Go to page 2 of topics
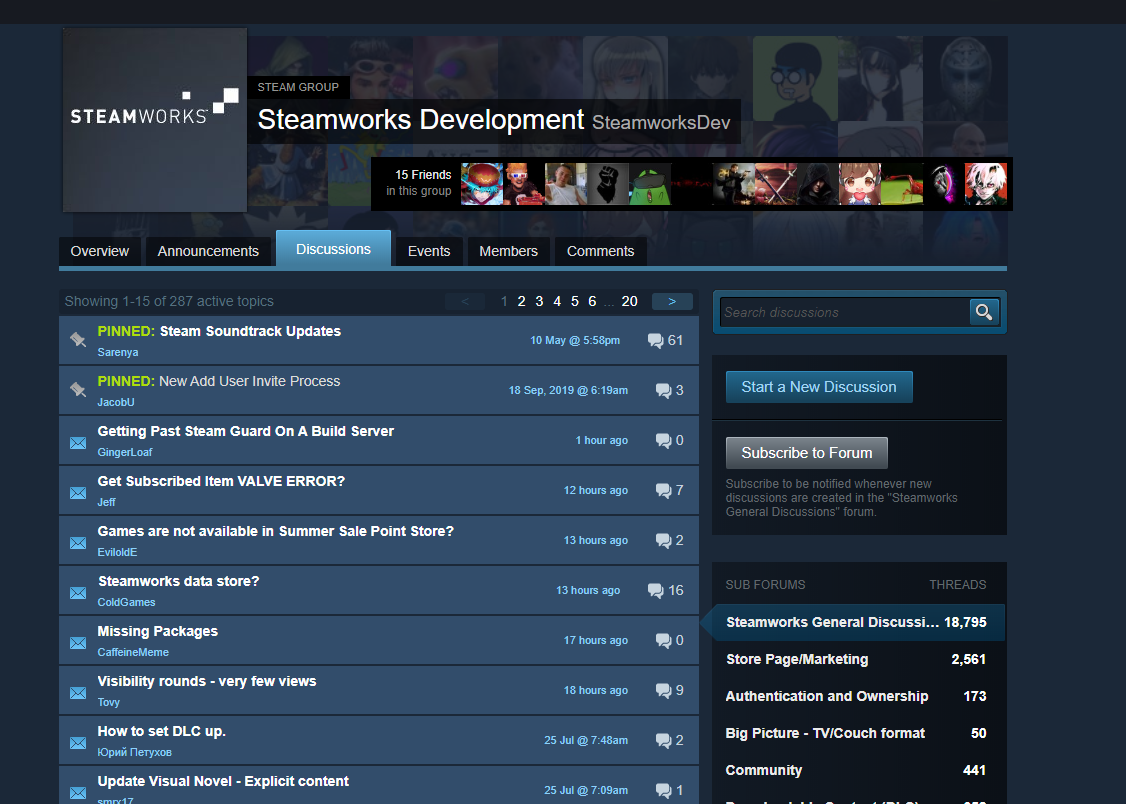1126x804 pixels. [x=521, y=302]
